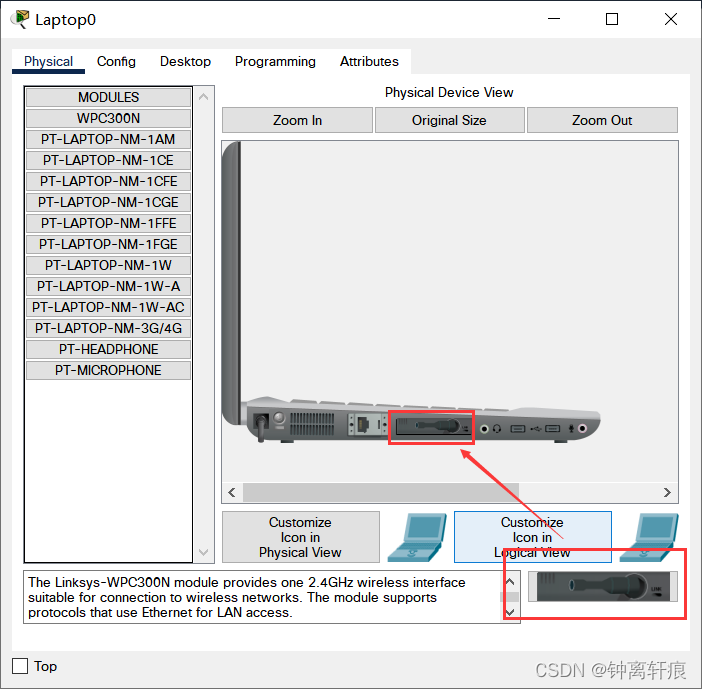Select the PT-LAPTOP-NM-1W-A module

click(x=108, y=286)
